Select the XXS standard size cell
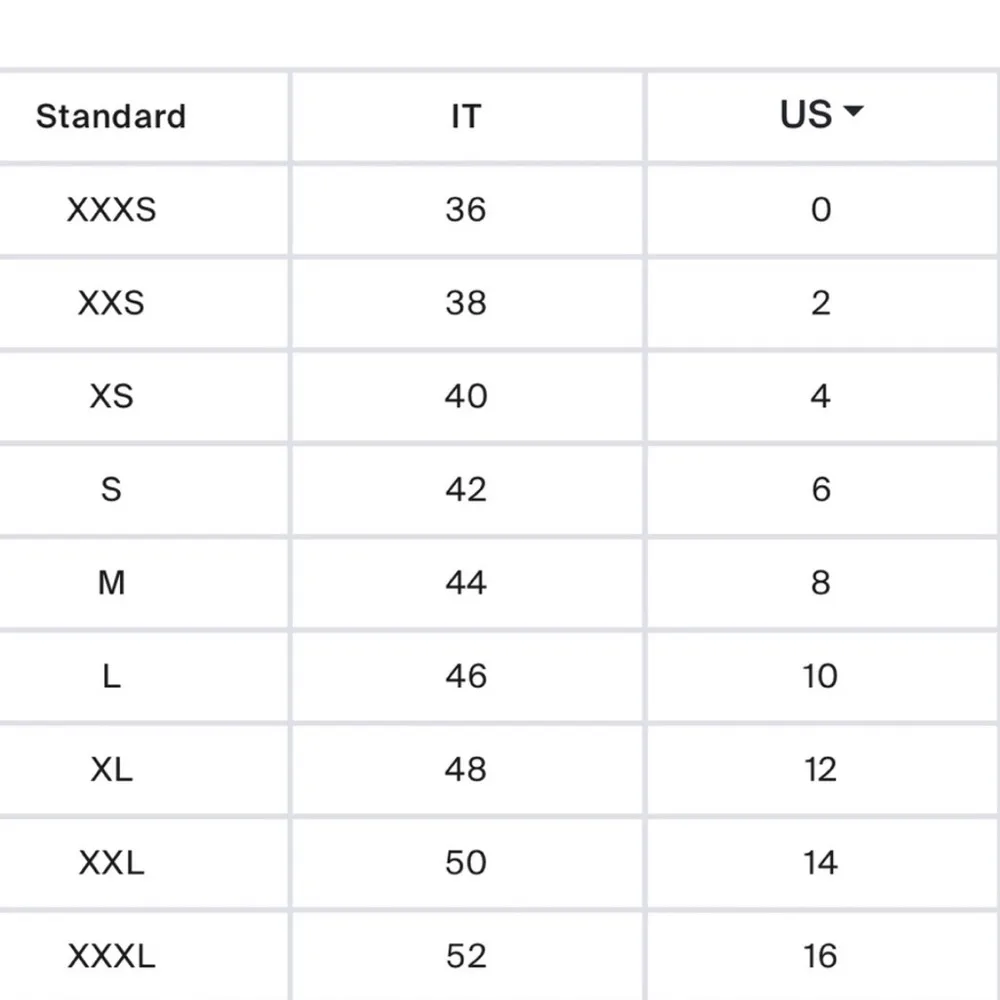The width and height of the screenshot is (1000, 1000). pyautogui.click(x=111, y=303)
